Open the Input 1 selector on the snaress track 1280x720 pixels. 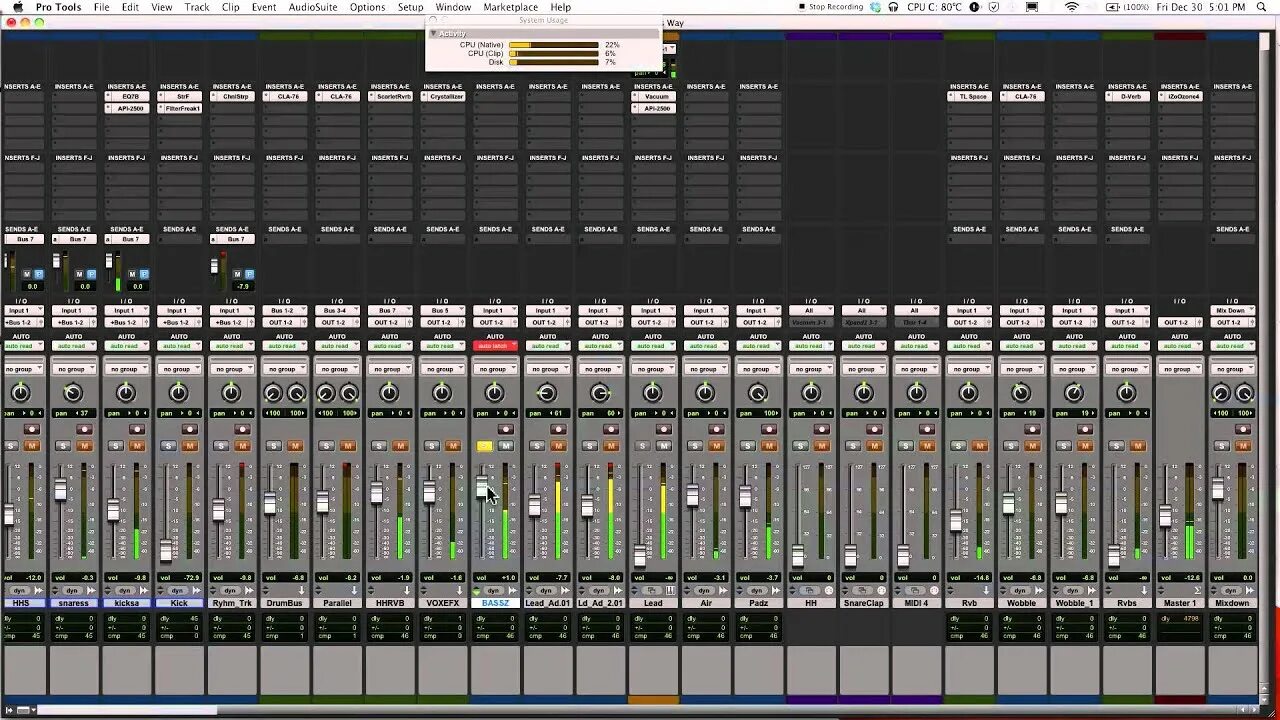[x=72, y=311]
